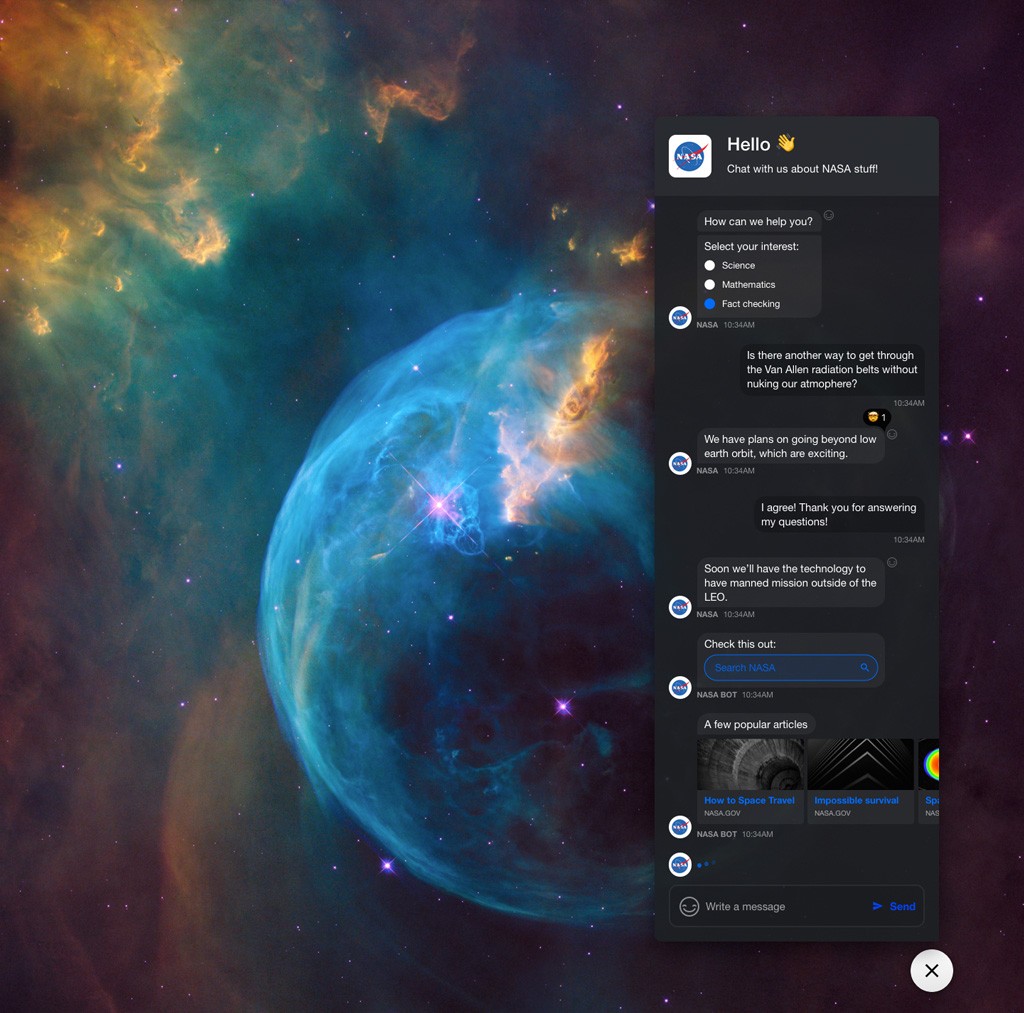Select the Fact checking radio button
This screenshot has height=1013, width=1024.
click(710, 304)
